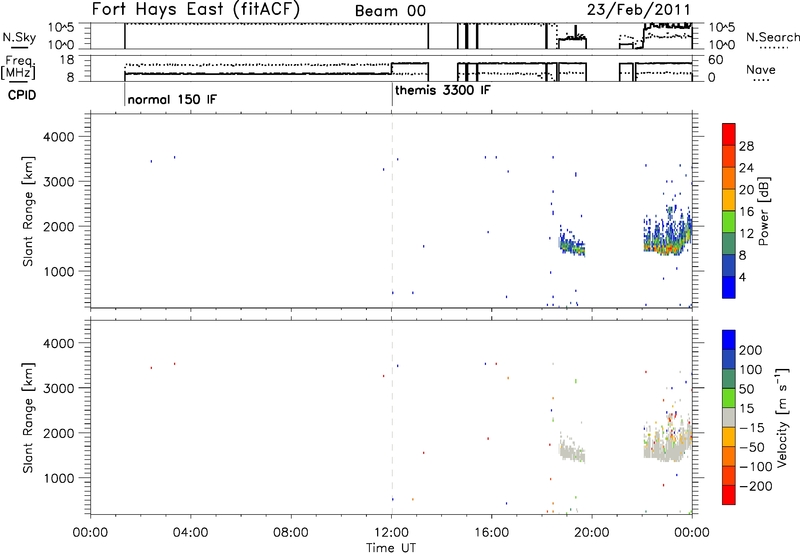Select the "N.Sky" axis label
This screenshot has height=554, width=800.
point(19,37)
